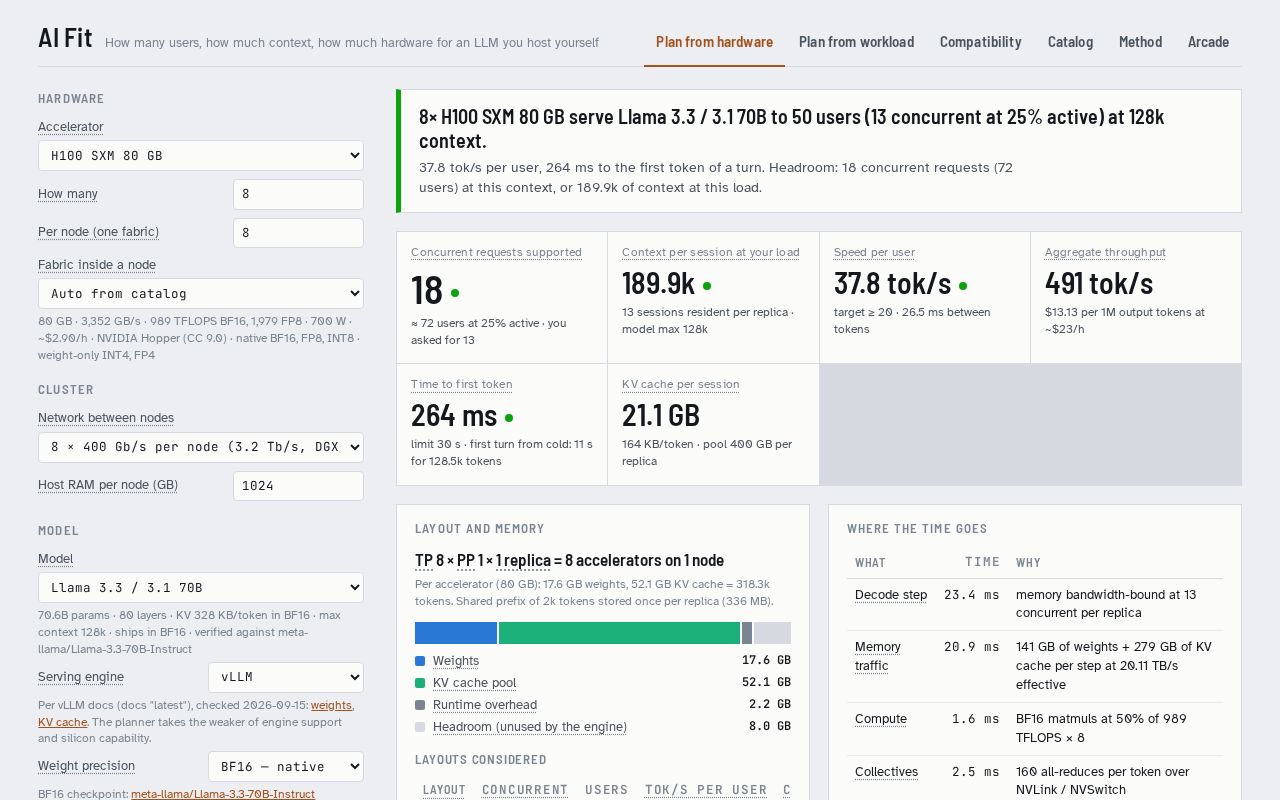Go to the Catalog tab
This screenshot has height=800, width=1280.
(x=1070, y=42)
